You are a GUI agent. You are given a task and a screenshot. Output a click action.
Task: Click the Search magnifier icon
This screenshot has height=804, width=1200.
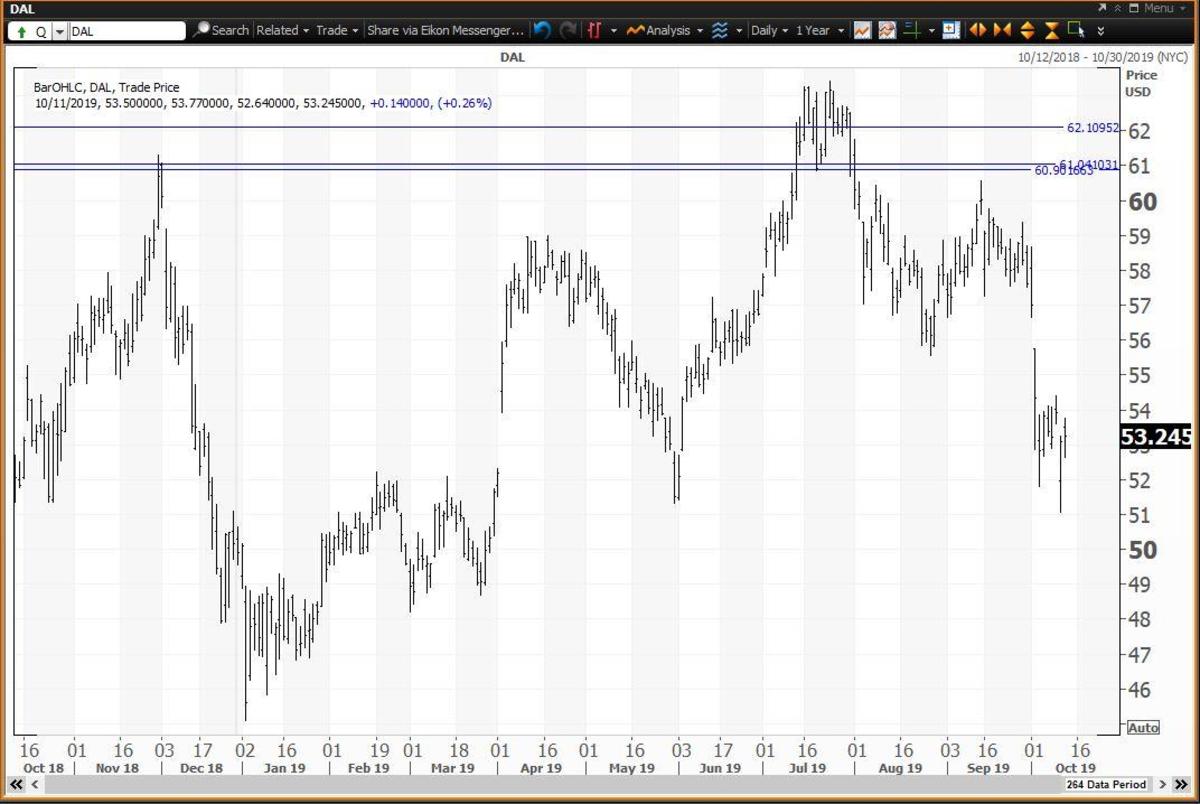[201, 30]
